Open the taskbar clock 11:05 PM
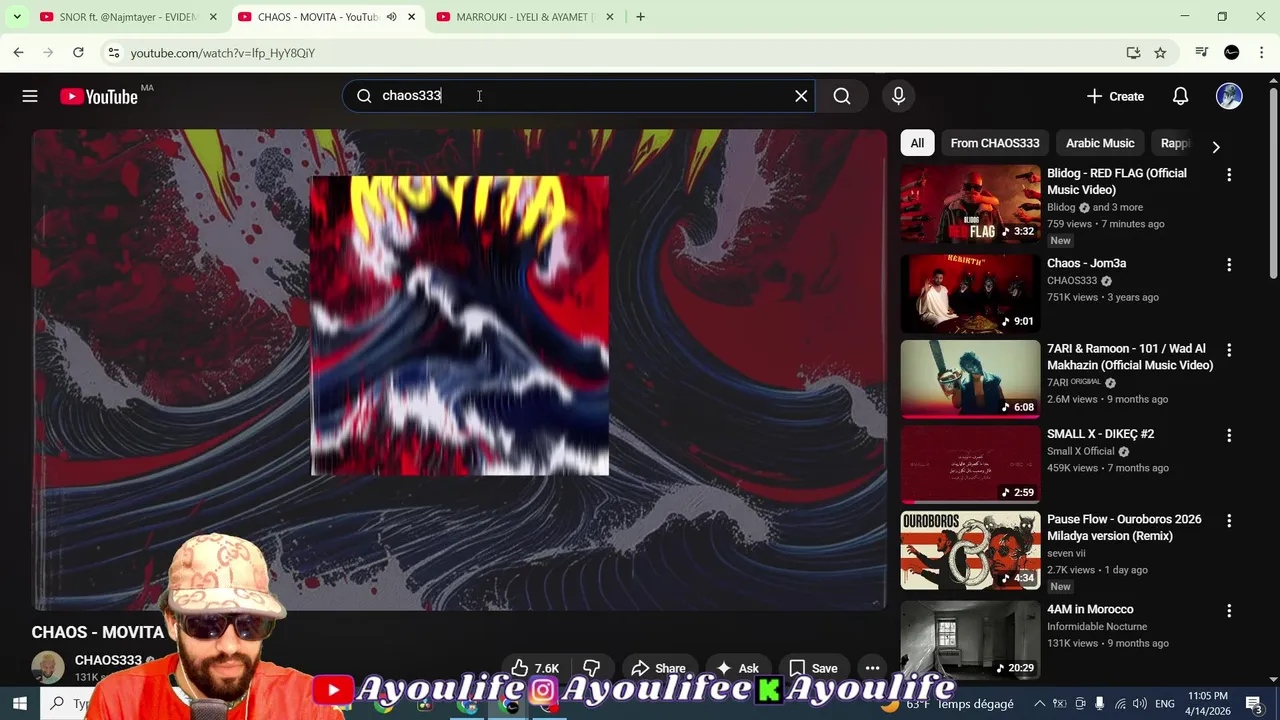 point(1208,704)
